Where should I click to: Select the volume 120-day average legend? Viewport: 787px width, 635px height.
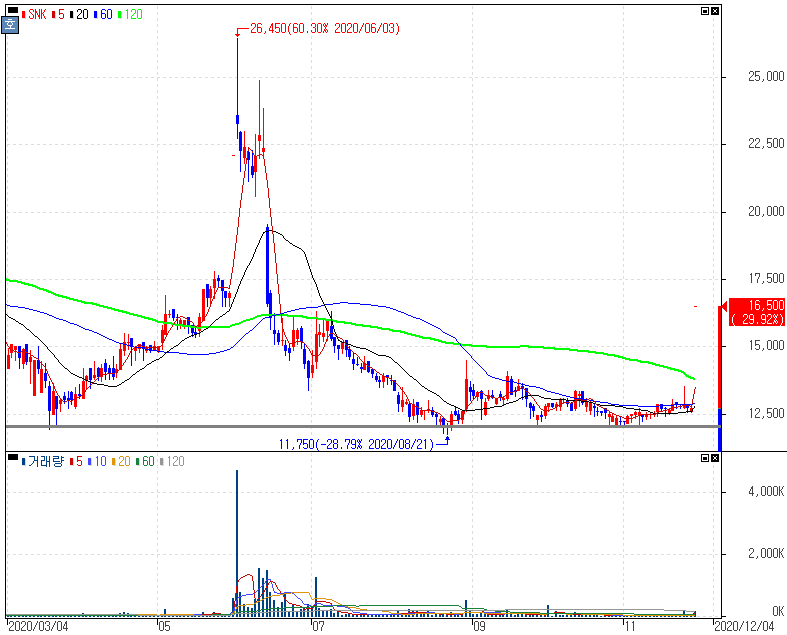pyautogui.click(x=173, y=461)
